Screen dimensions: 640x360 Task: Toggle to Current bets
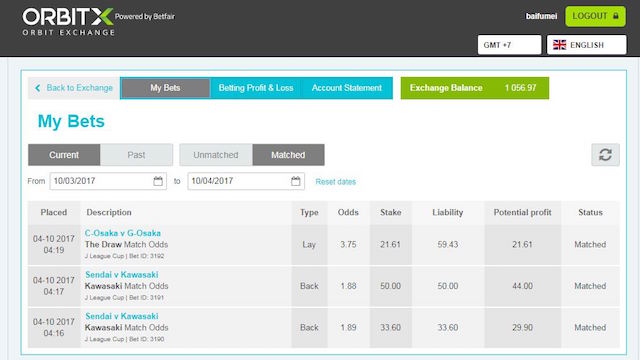64,155
